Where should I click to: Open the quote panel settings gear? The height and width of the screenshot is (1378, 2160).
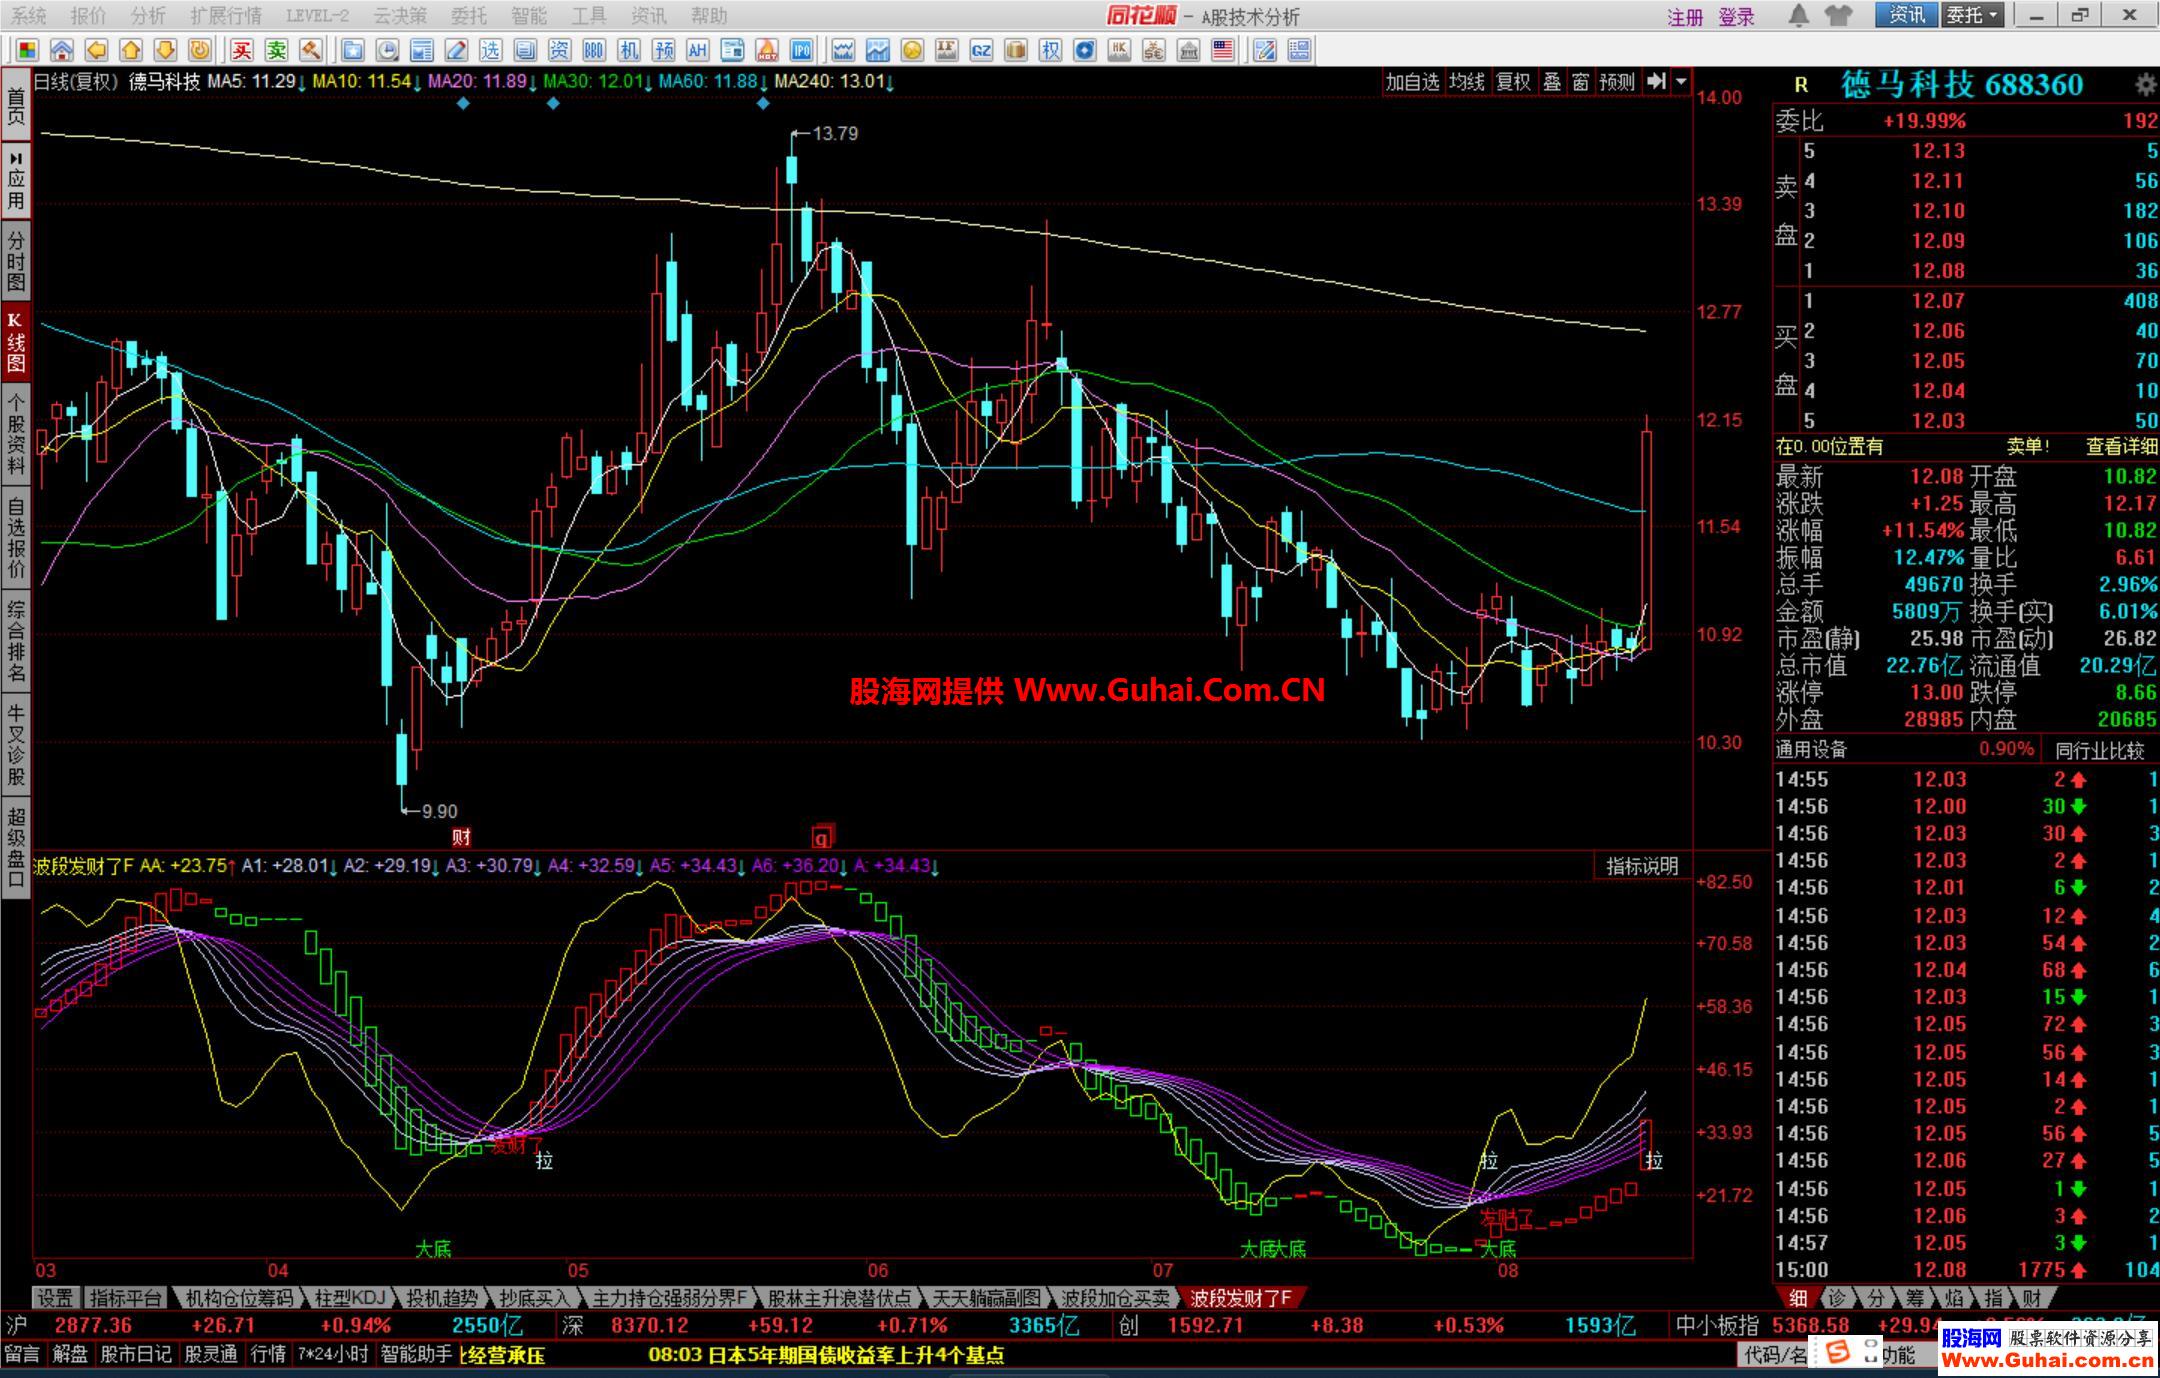[x=2144, y=85]
